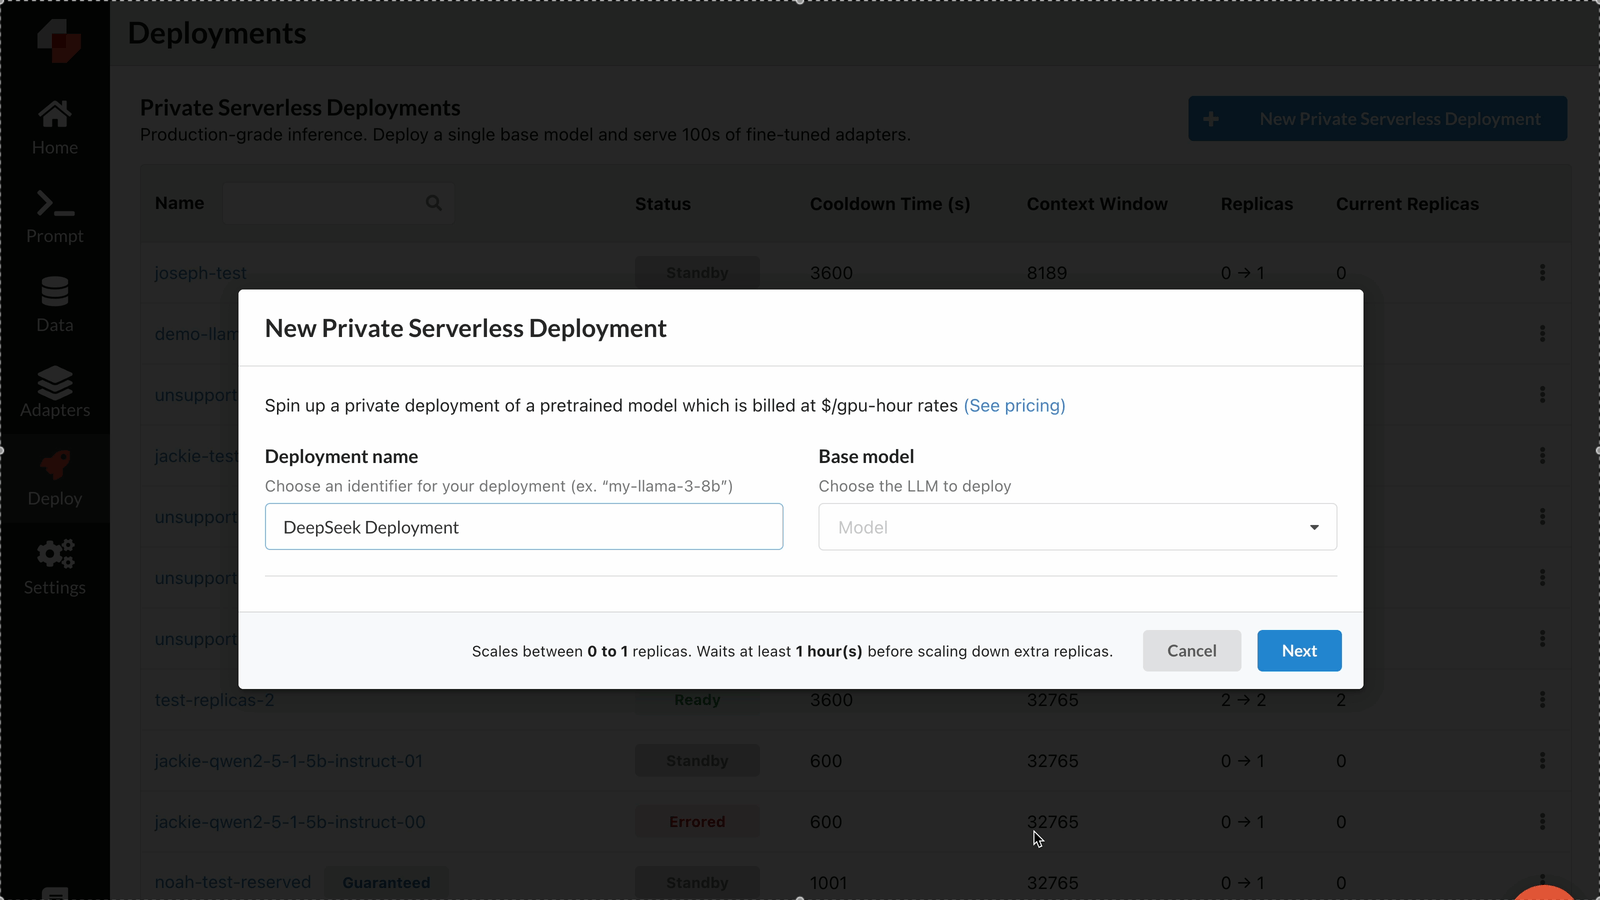Open the actions kebab for joseph-test deployment
The width and height of the screenshot is (1600, 900).
tap(1542, 273)
